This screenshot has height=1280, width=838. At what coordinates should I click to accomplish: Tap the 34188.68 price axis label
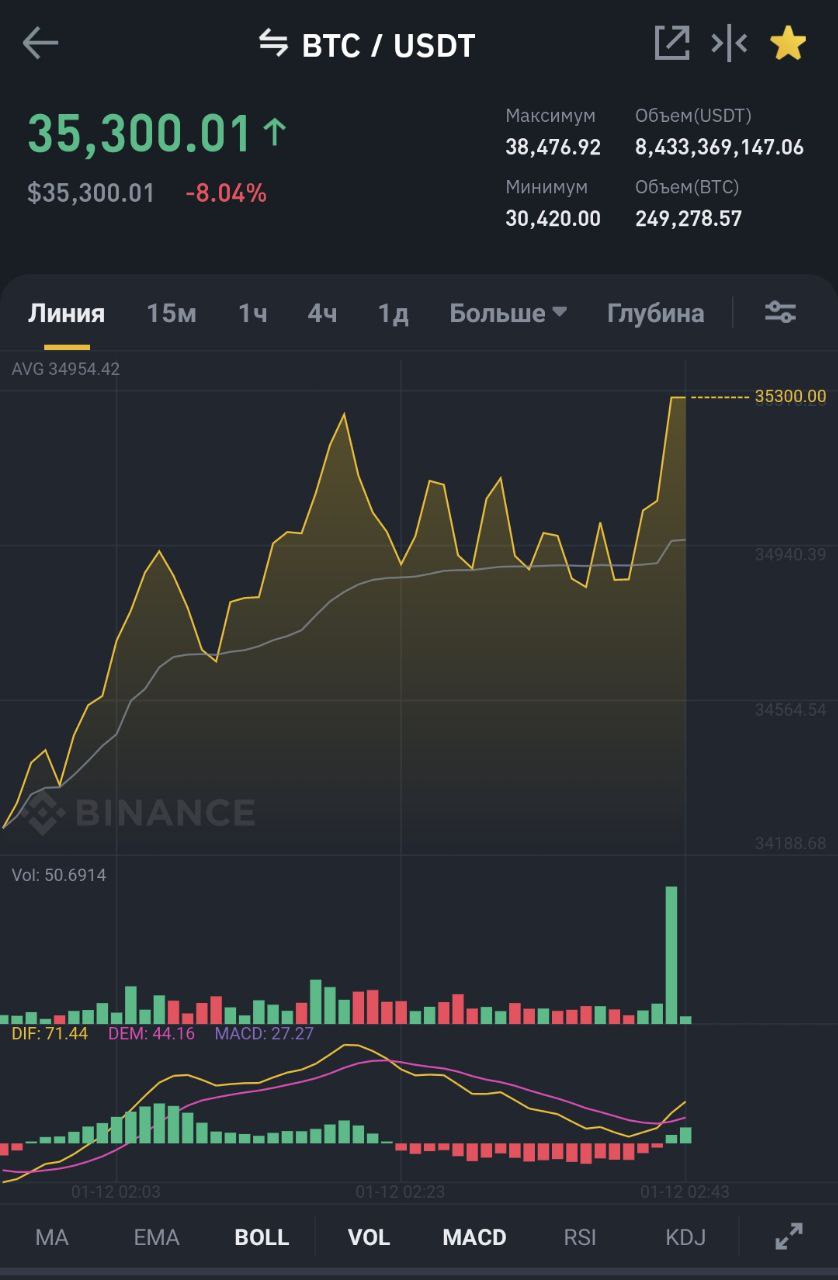790,843
